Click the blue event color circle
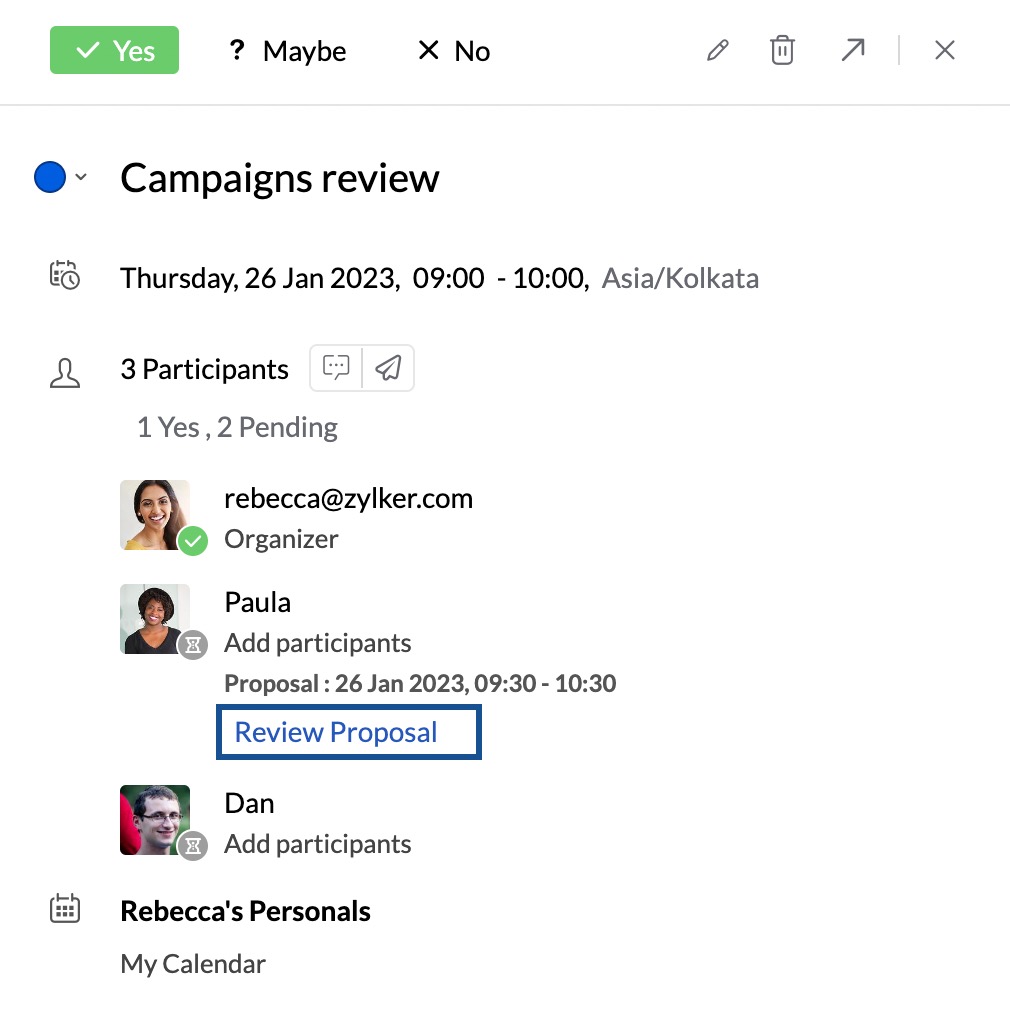 [x=50, y=177]
